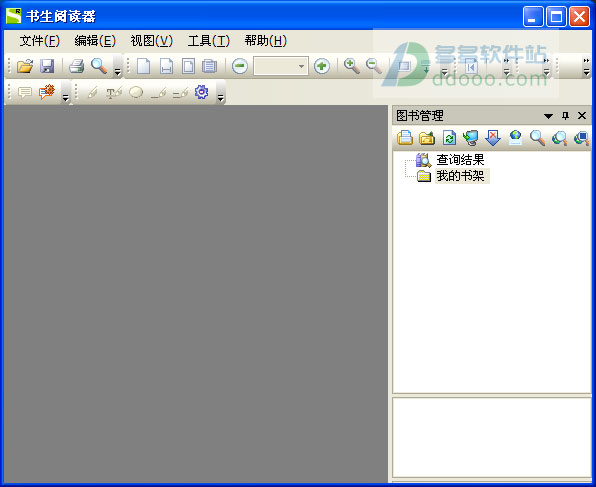Print the document via the printer icon
This screenshot has width=596, height=487.
click(x=77, y=66)
